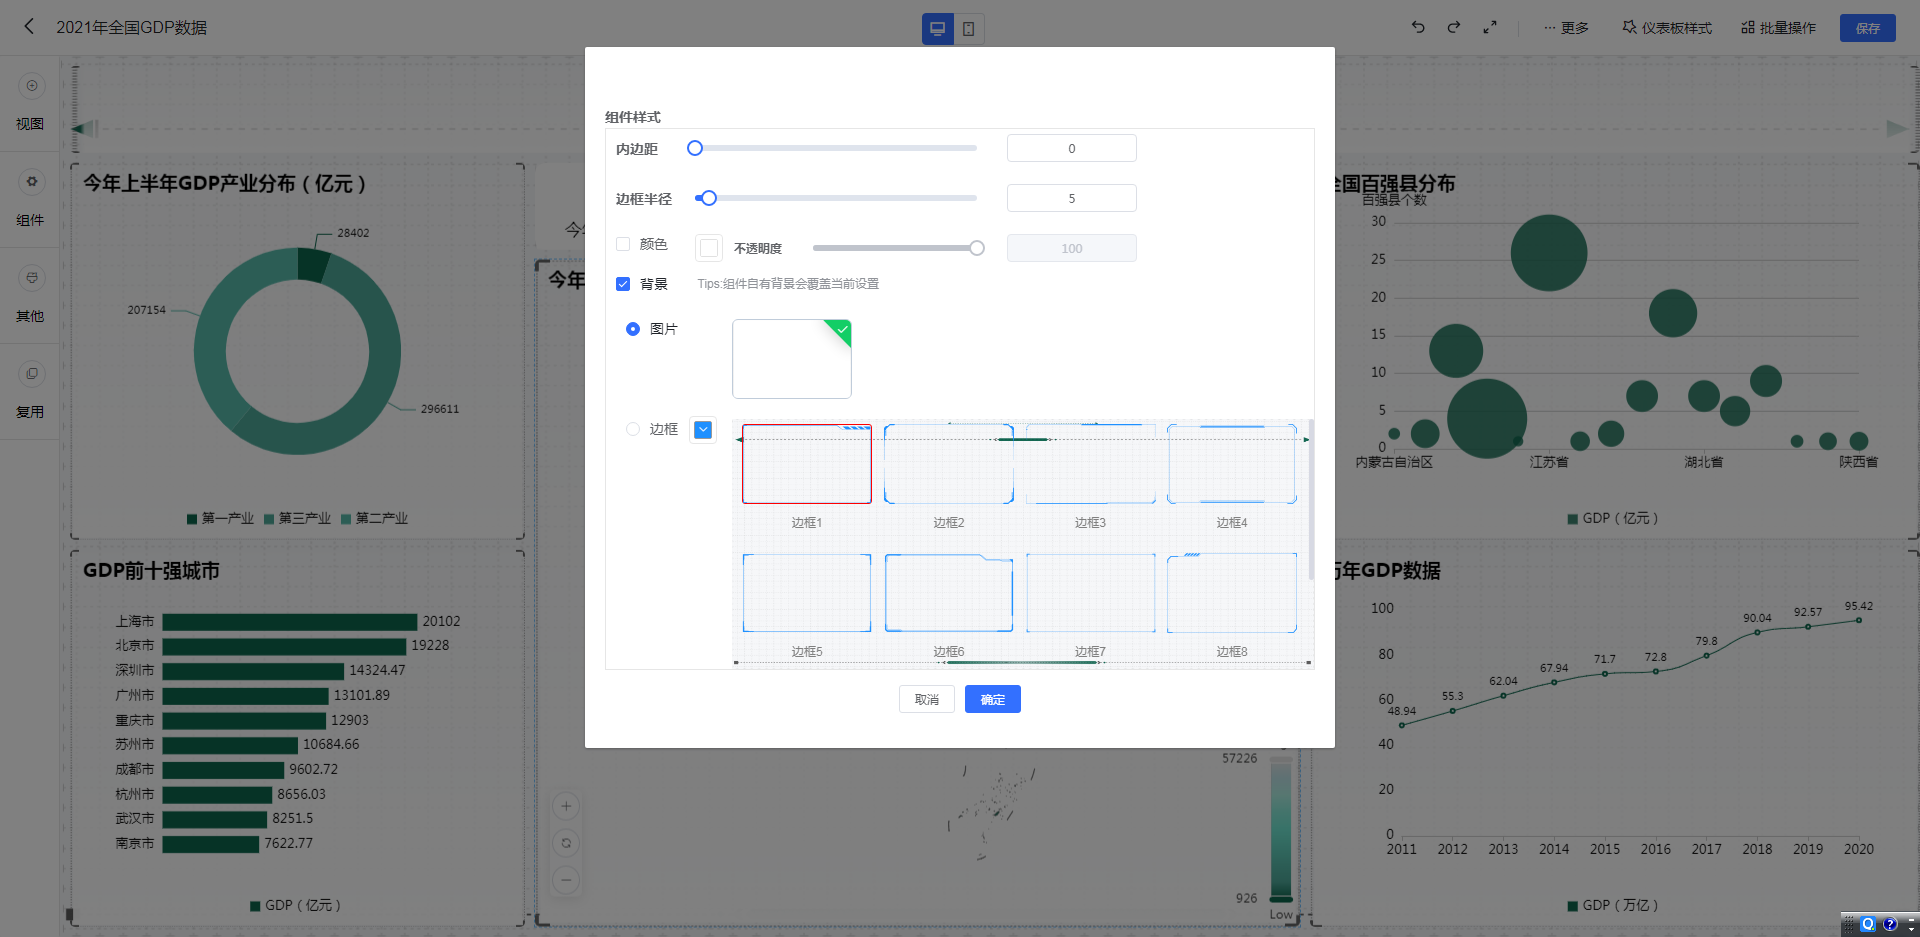Toggle GDP（亿元）legend in bubble chart
This screenshot has width=1920, height=937.
click(1613, 518)
